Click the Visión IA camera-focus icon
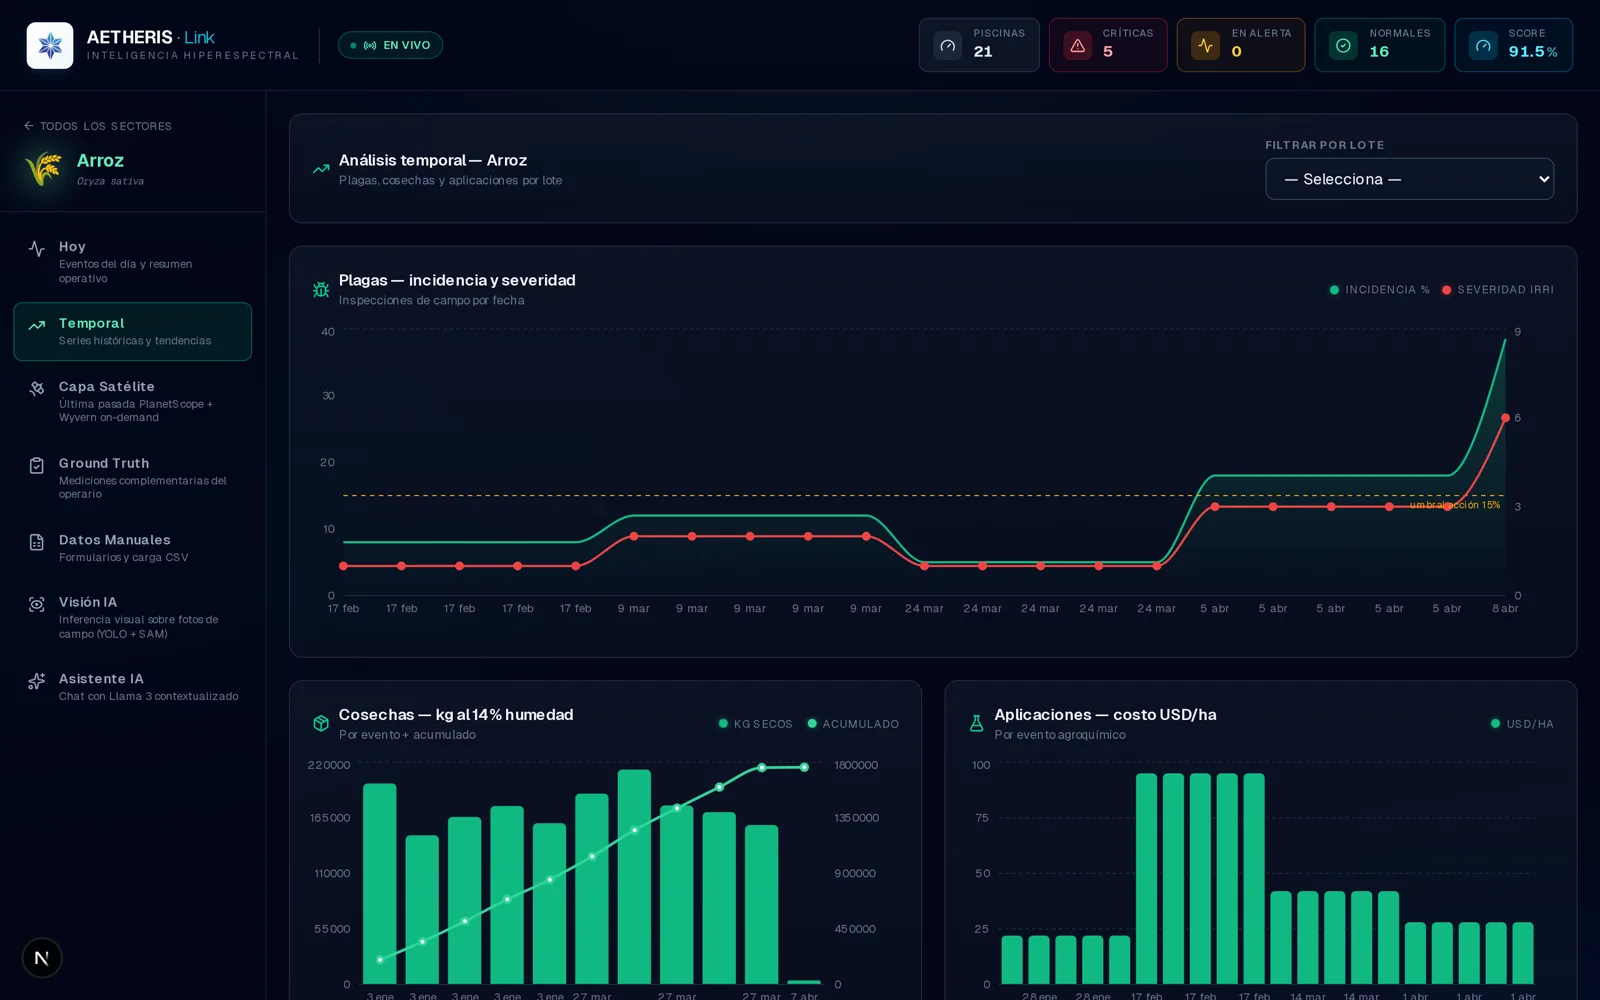 [37, 604]
